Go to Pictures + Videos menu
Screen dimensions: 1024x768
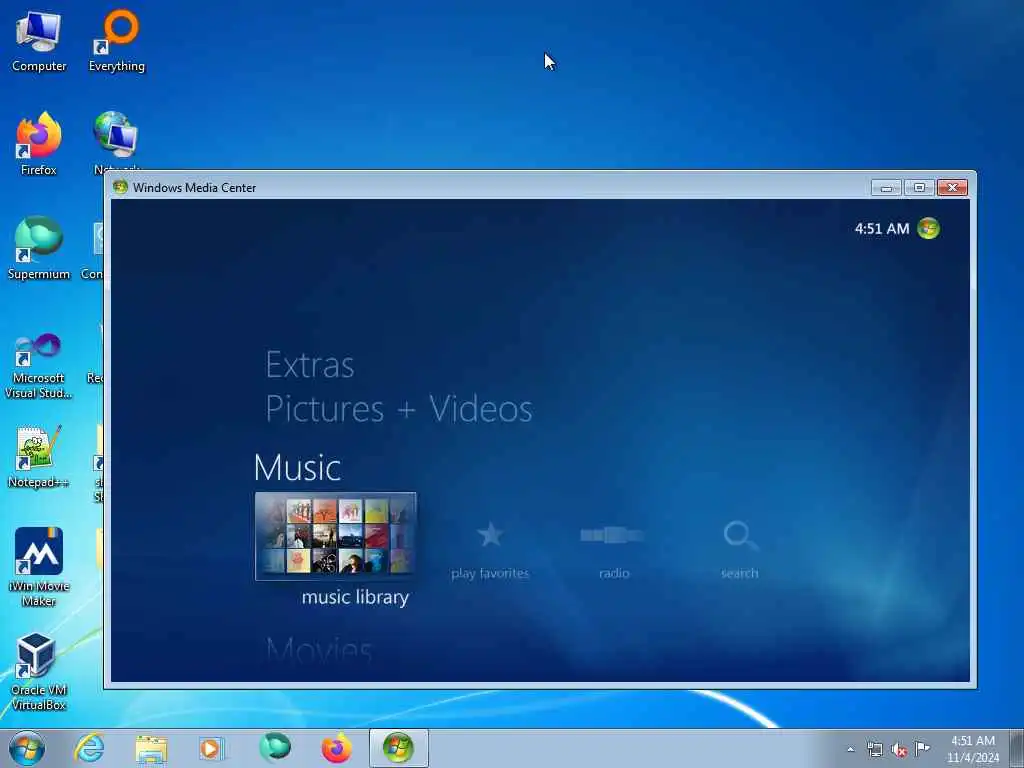(398, 409)
